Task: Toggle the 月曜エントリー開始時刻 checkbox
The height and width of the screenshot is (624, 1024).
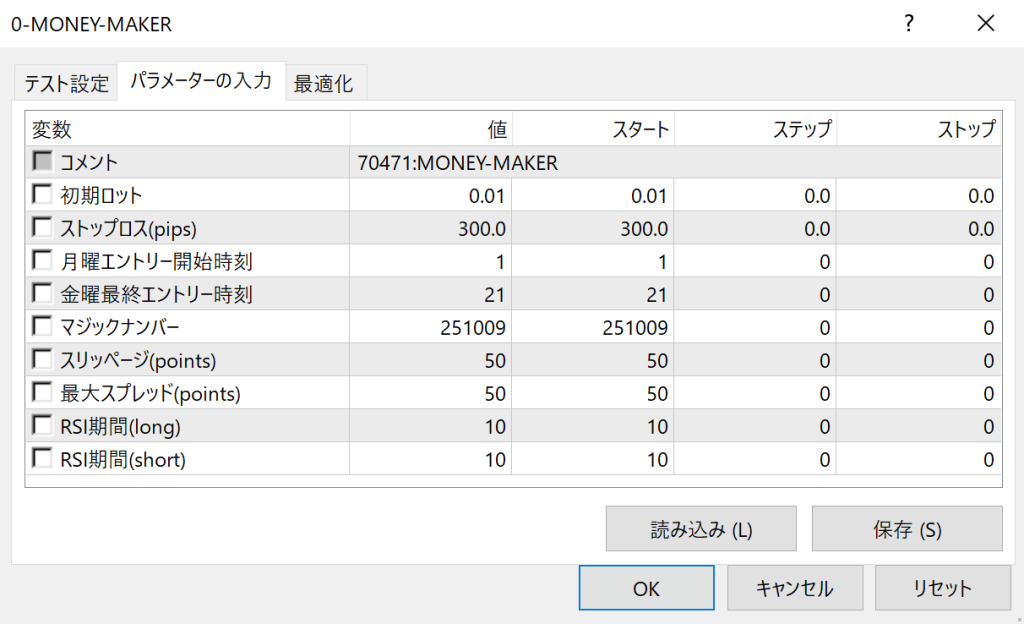Action: pos(42,260)
